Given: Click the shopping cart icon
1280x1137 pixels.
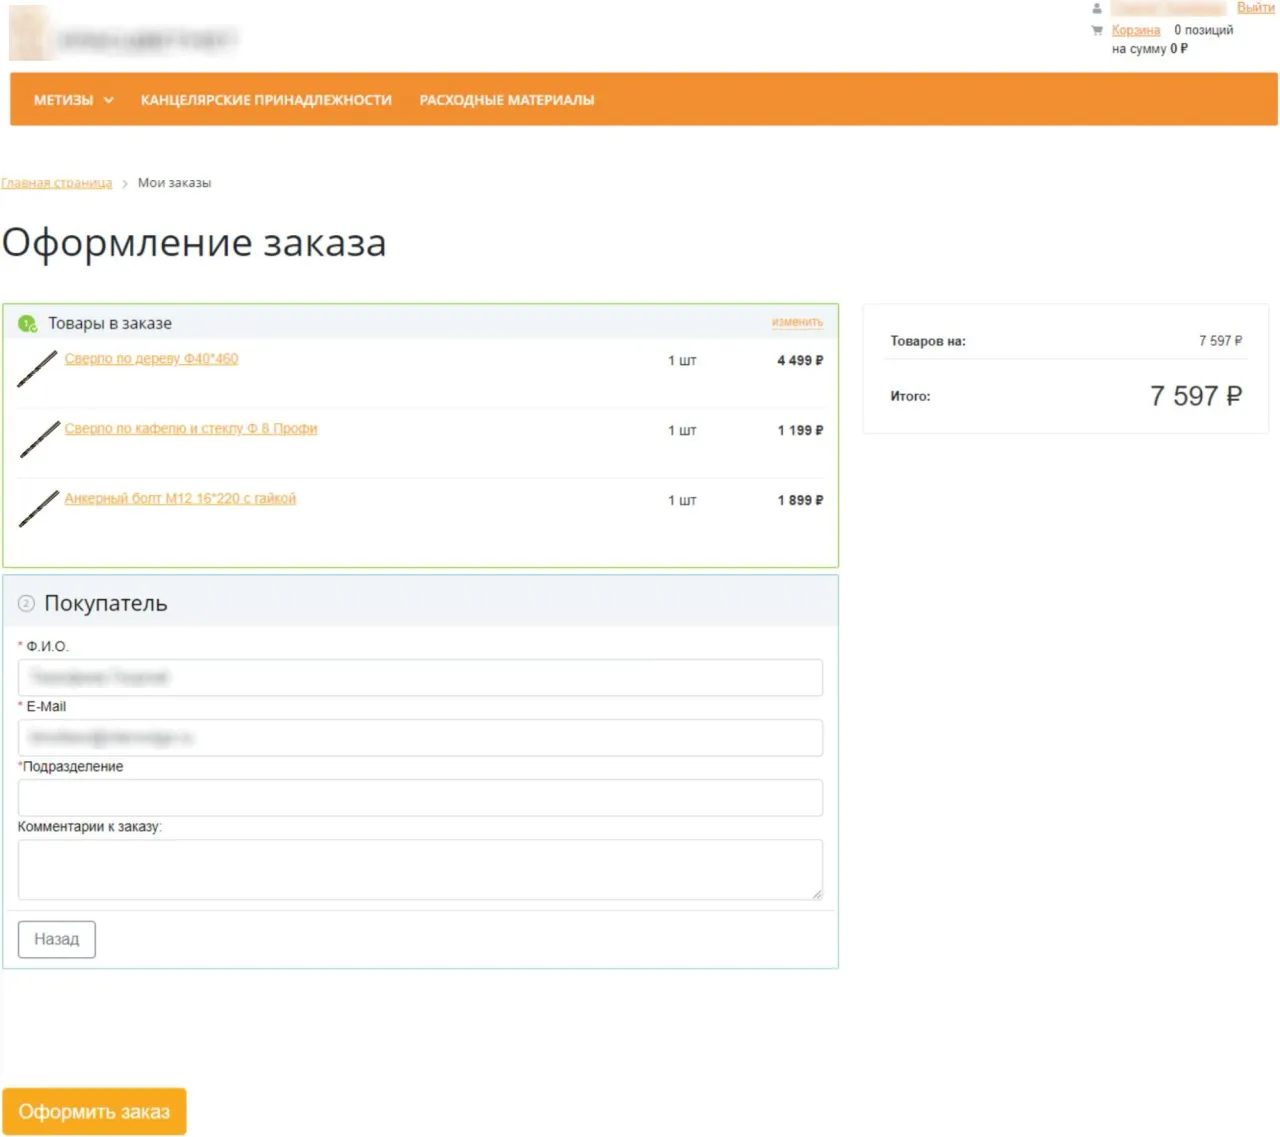Looking at the screenshot, I should (1097, 30).
